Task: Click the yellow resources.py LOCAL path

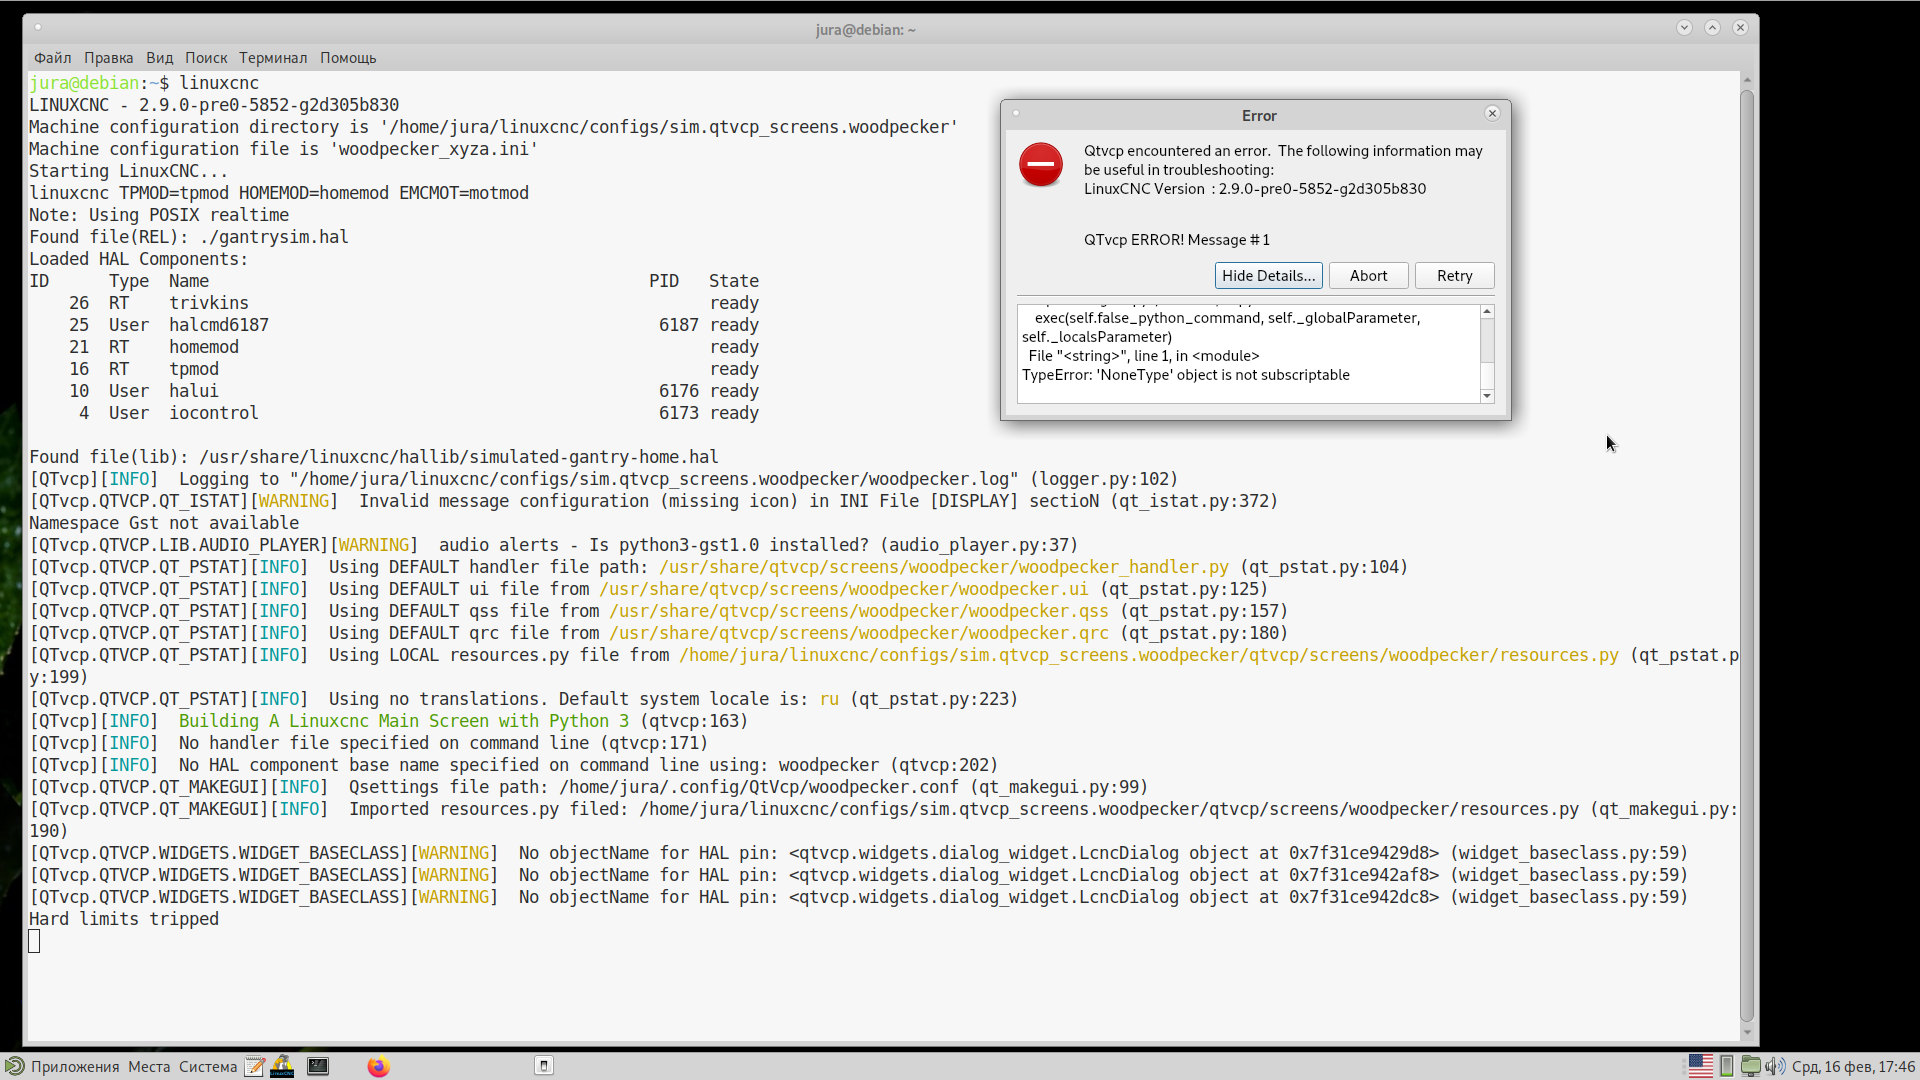Action: [1149, 655]
